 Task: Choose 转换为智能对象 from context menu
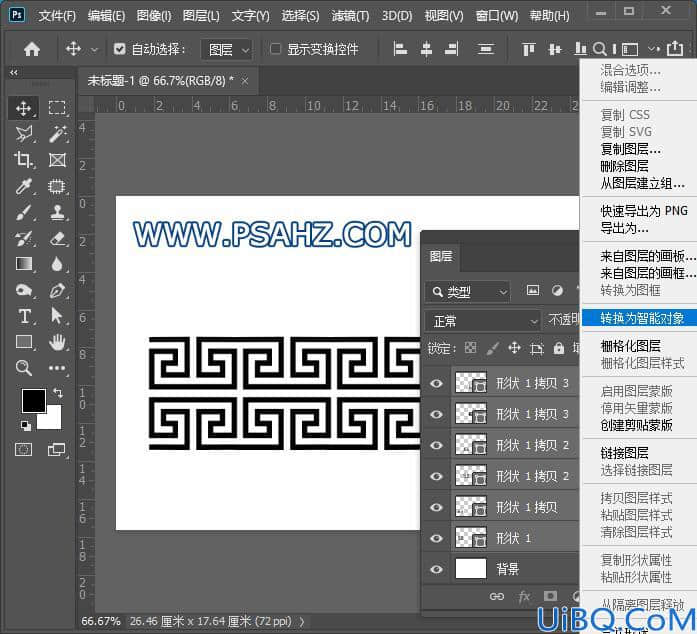click(x=639, y=318)
